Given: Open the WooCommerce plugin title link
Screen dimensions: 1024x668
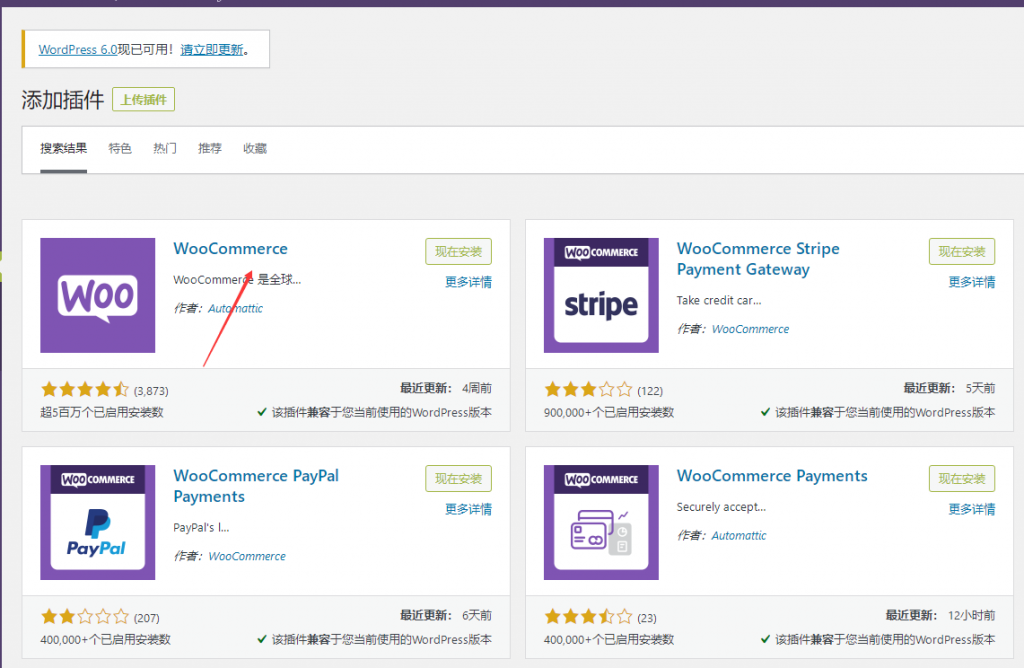Looking at the screenshot, I should tap(231, 249).
